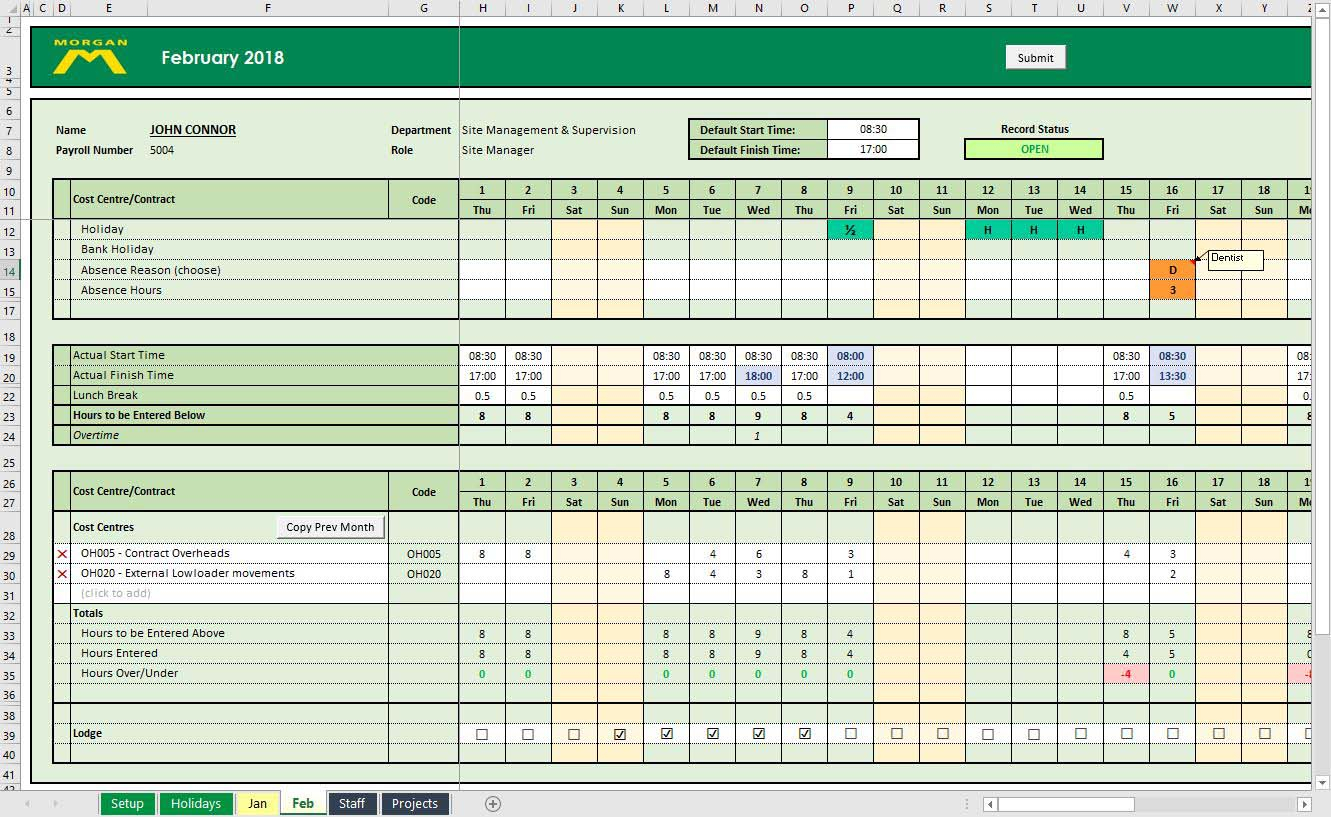Click the H holiday cell for Mon 12
This screenshot has width=1331, height=817.
pyautogui.click(x=988, y=230)
